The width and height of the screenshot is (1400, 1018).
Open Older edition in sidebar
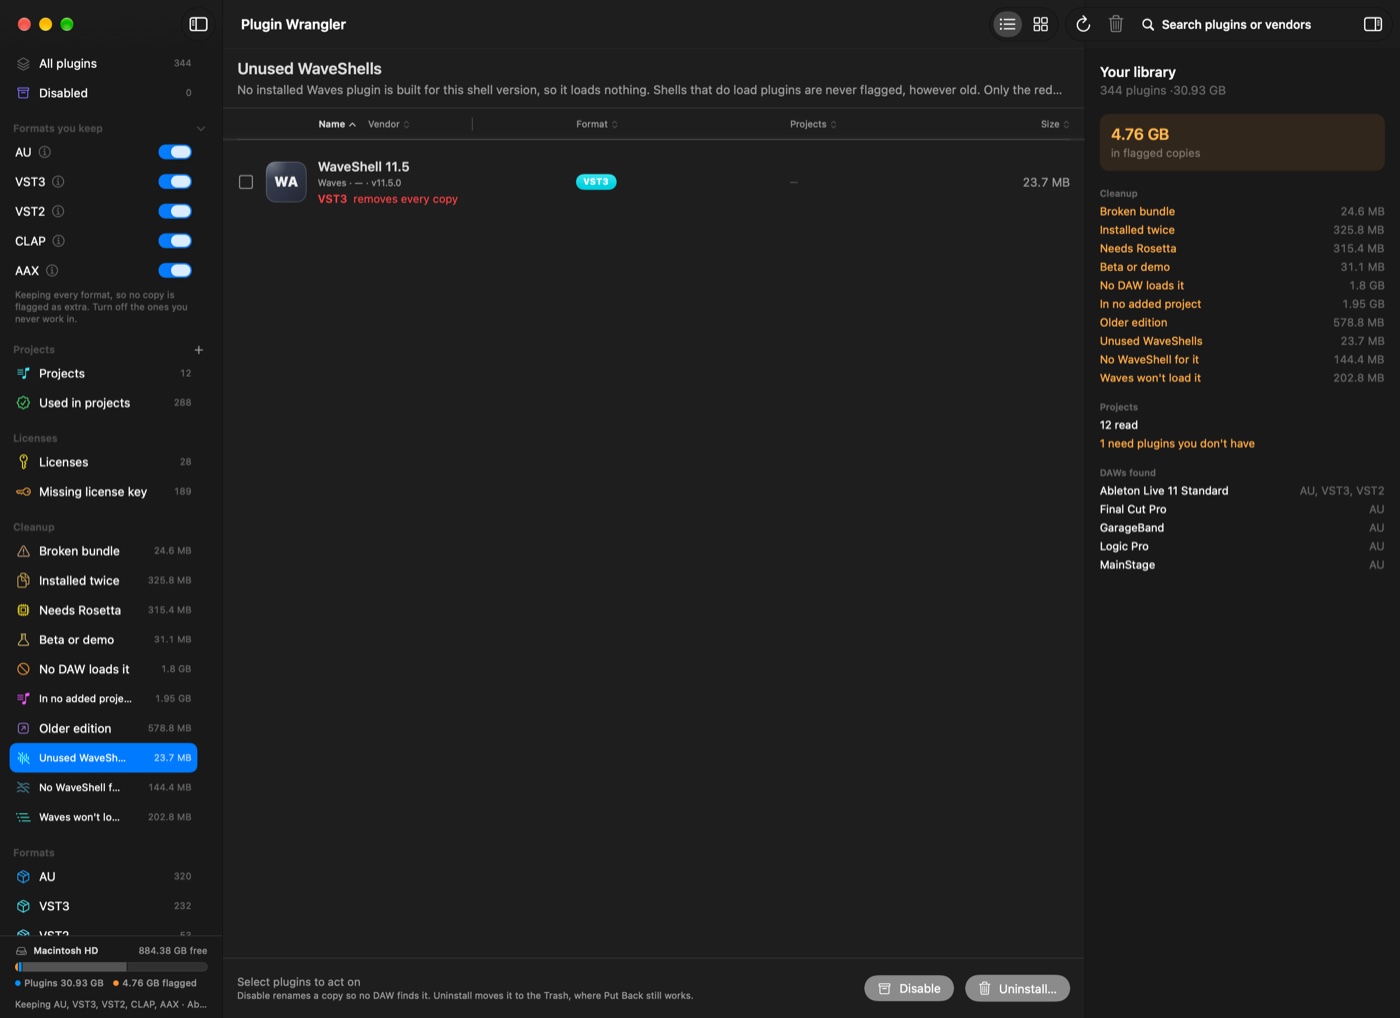104,728
